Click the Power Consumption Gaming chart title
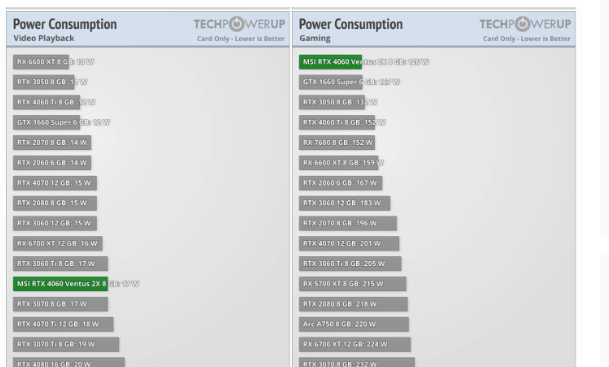This screenshot has height=367, width=609. (351, 29)
